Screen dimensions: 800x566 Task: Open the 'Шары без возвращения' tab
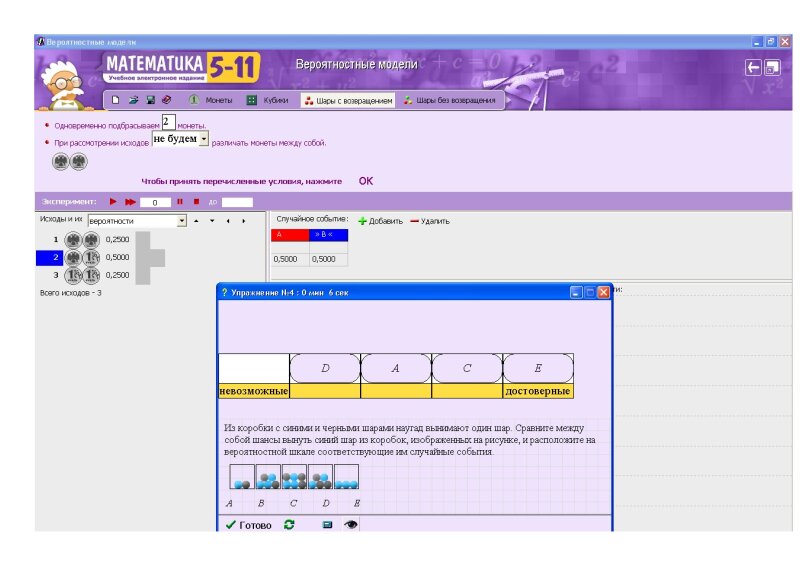[x=449, y=100]
